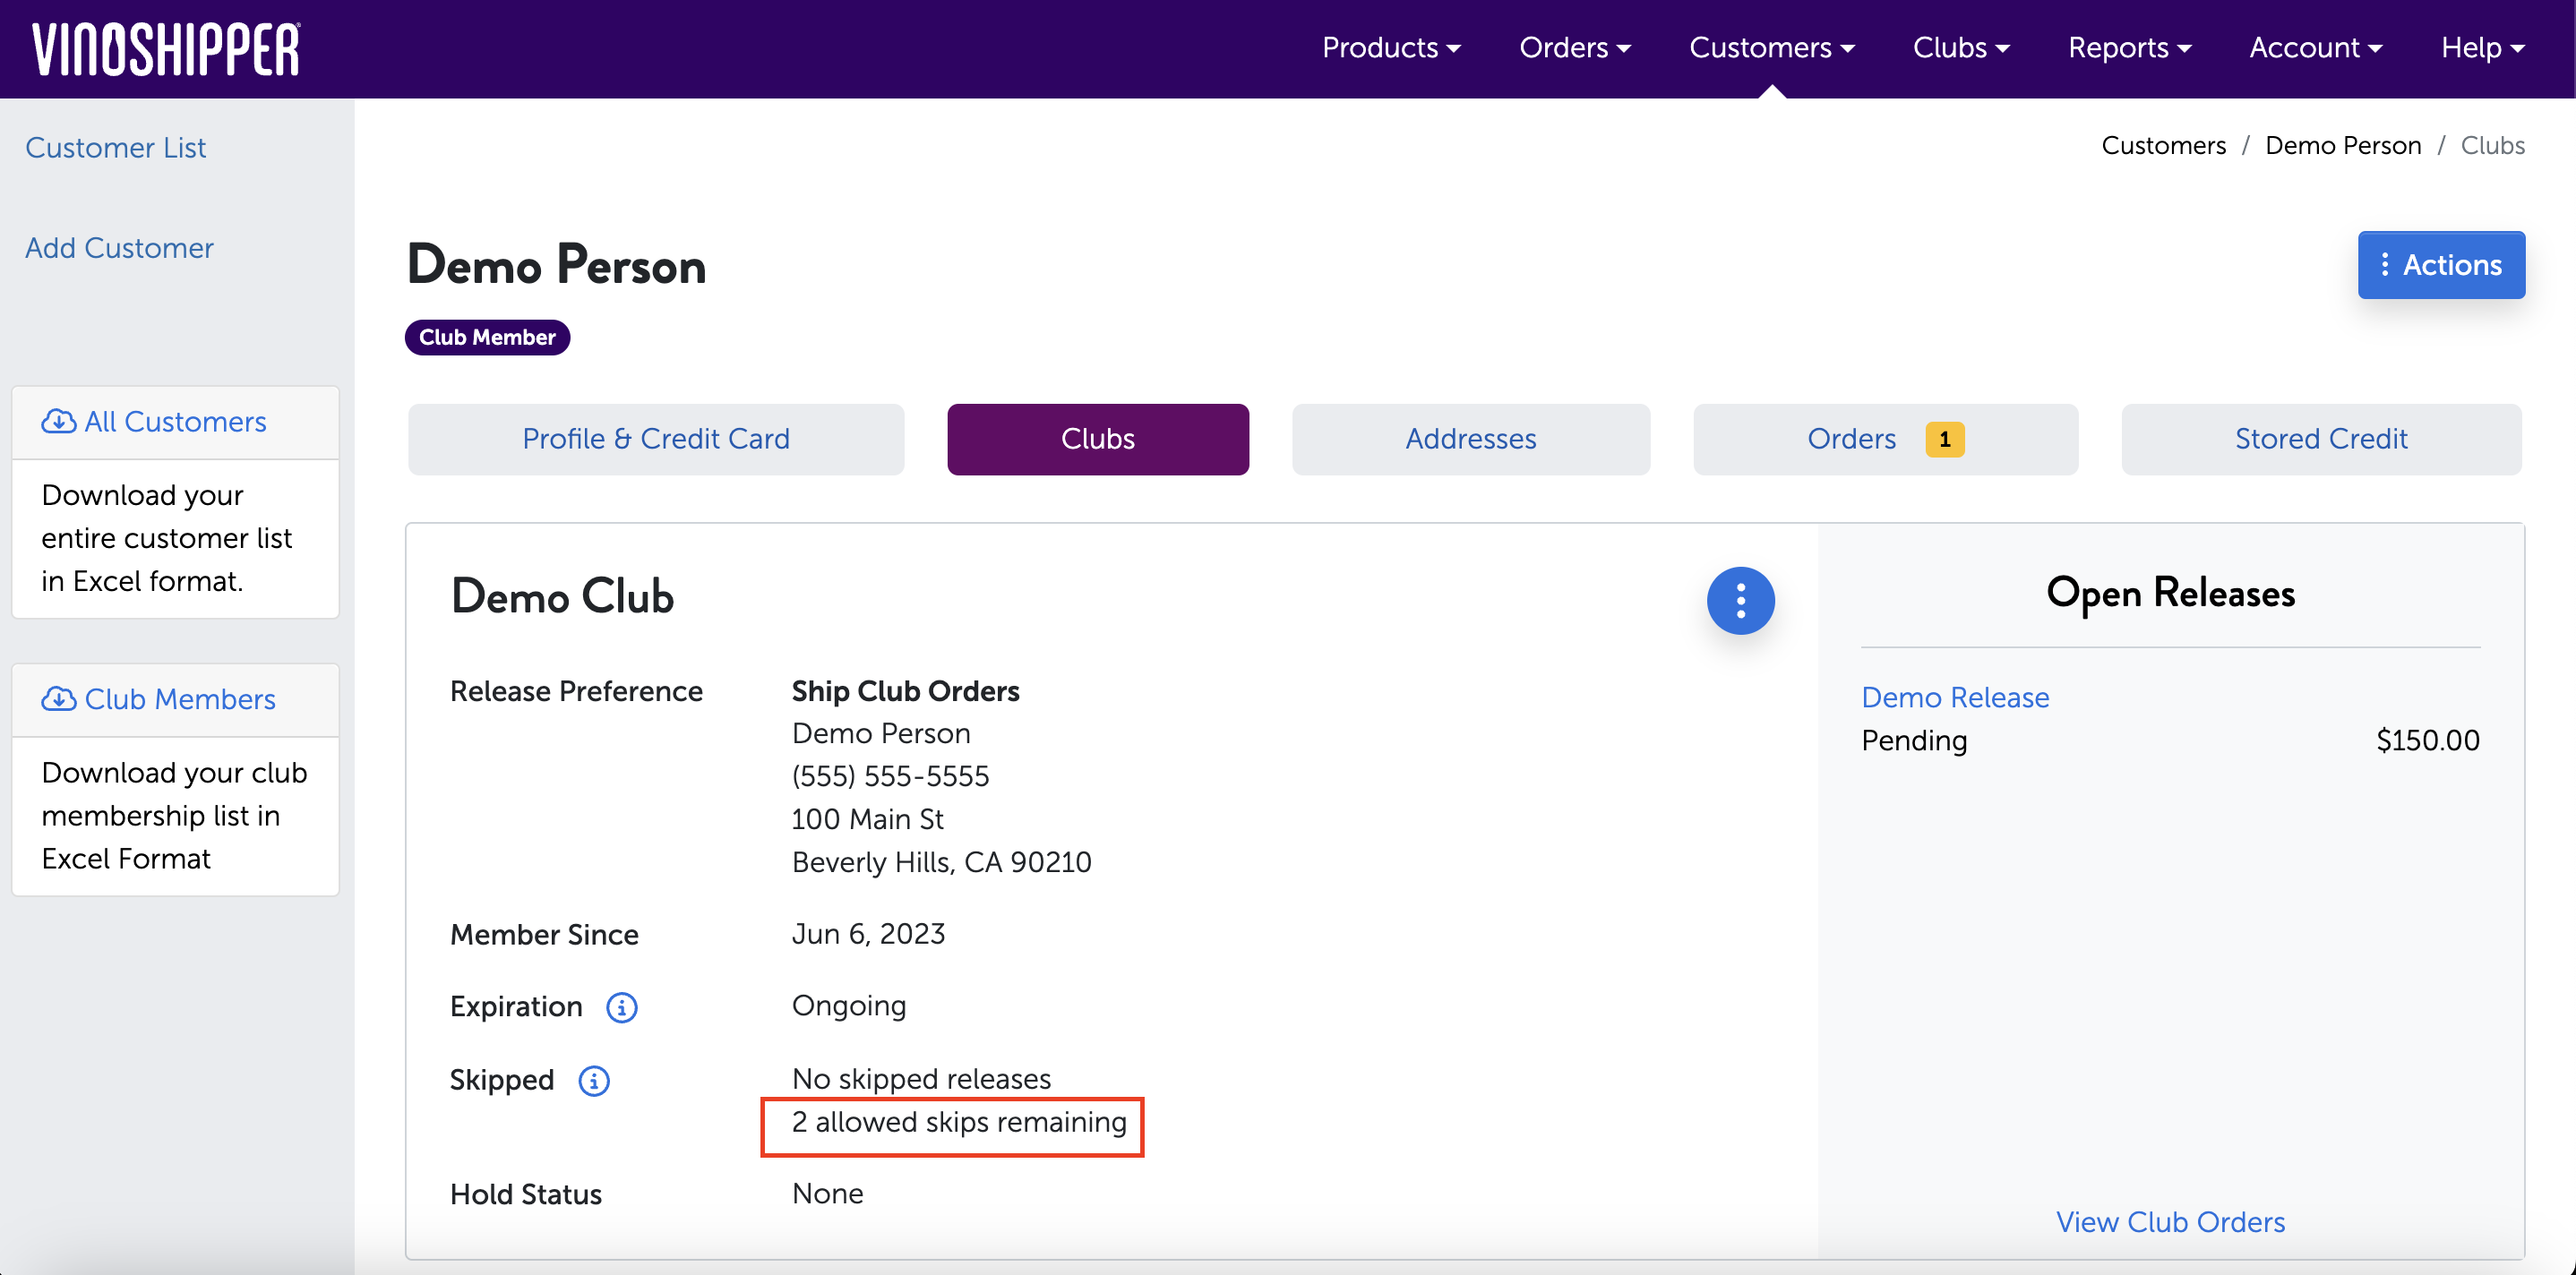
Task: Click the Orders tab count badge
Action: 1944,439
